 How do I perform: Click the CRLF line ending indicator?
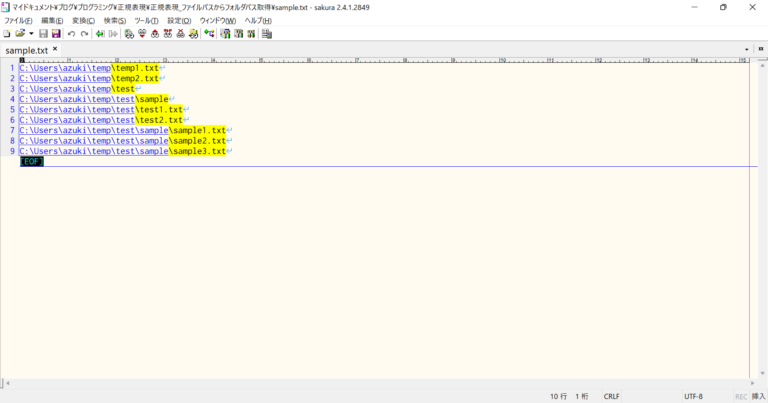tap(611, 396)
